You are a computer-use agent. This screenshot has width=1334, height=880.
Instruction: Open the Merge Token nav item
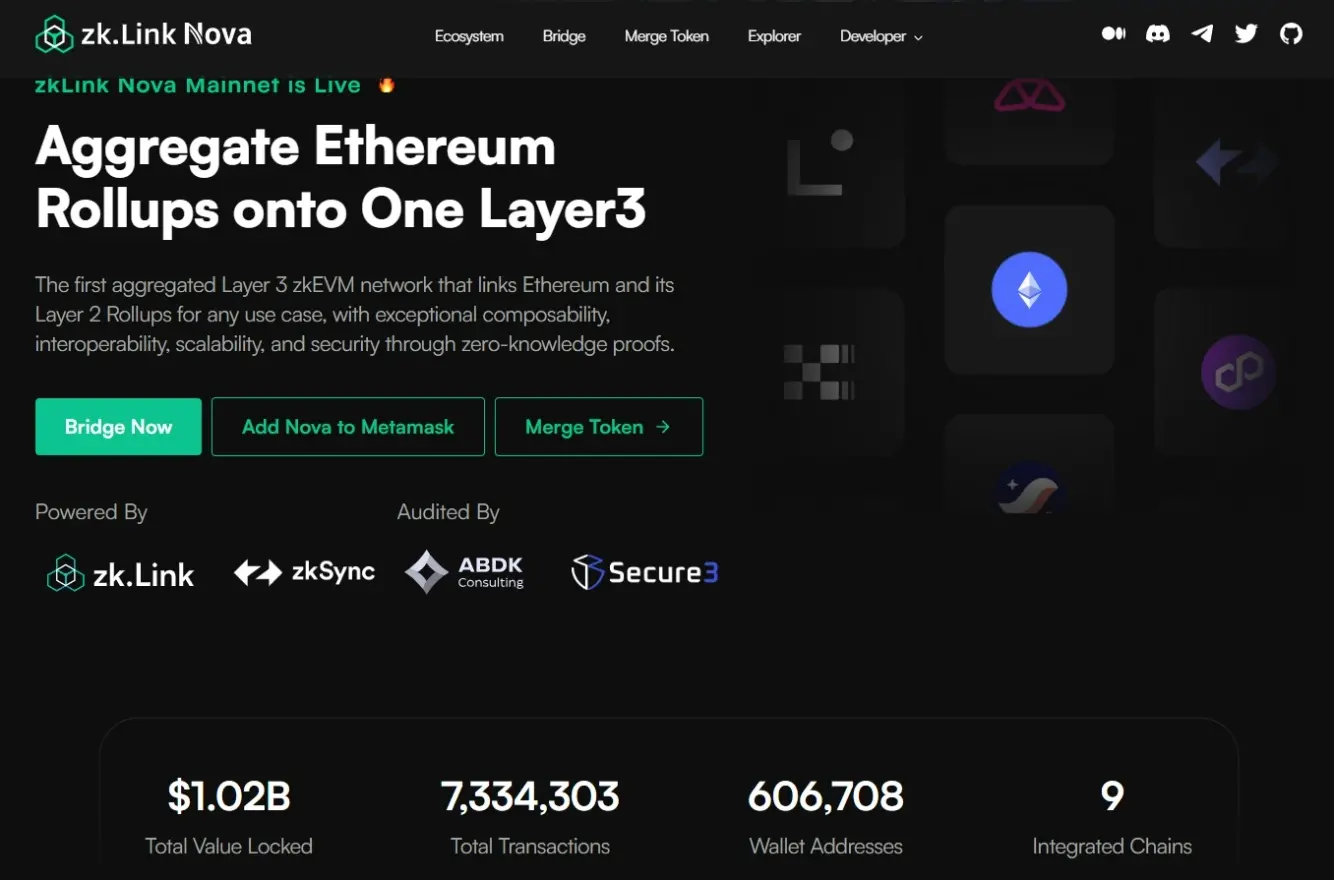point(666,36)
